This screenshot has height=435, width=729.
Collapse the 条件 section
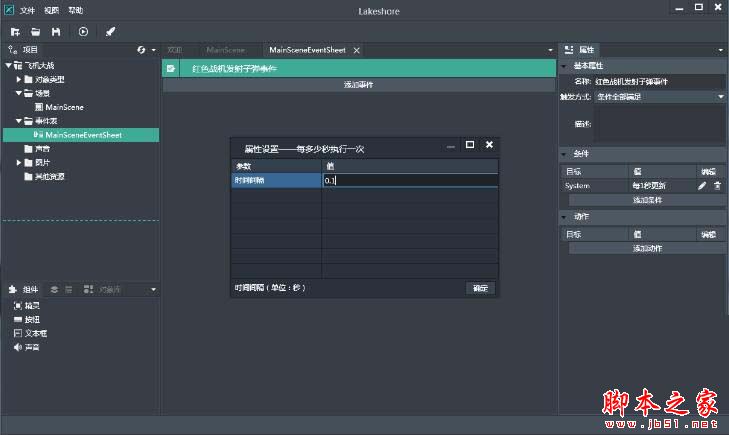coord(564,154)
